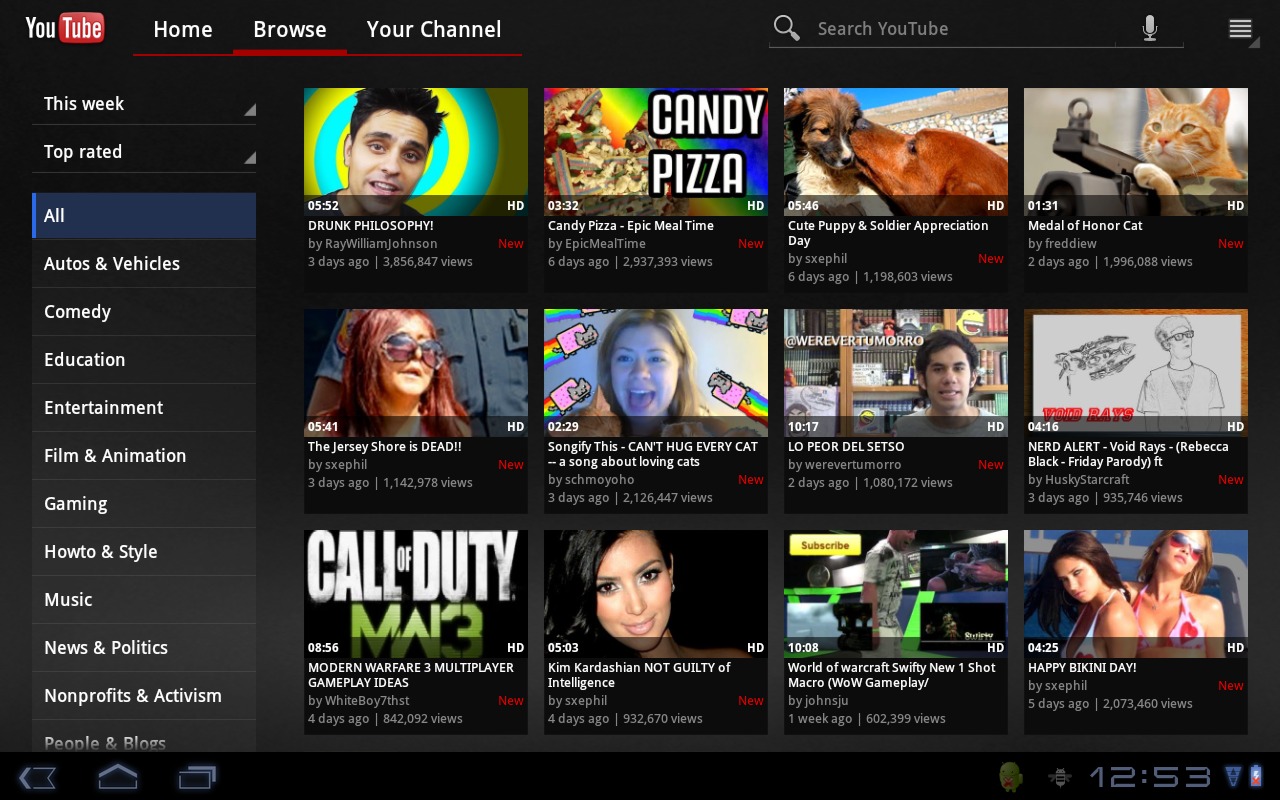This screenshot has height=800, width=1280.
Task: Open the Jersey Shore video thumbnail
Action: coord(416,373)
